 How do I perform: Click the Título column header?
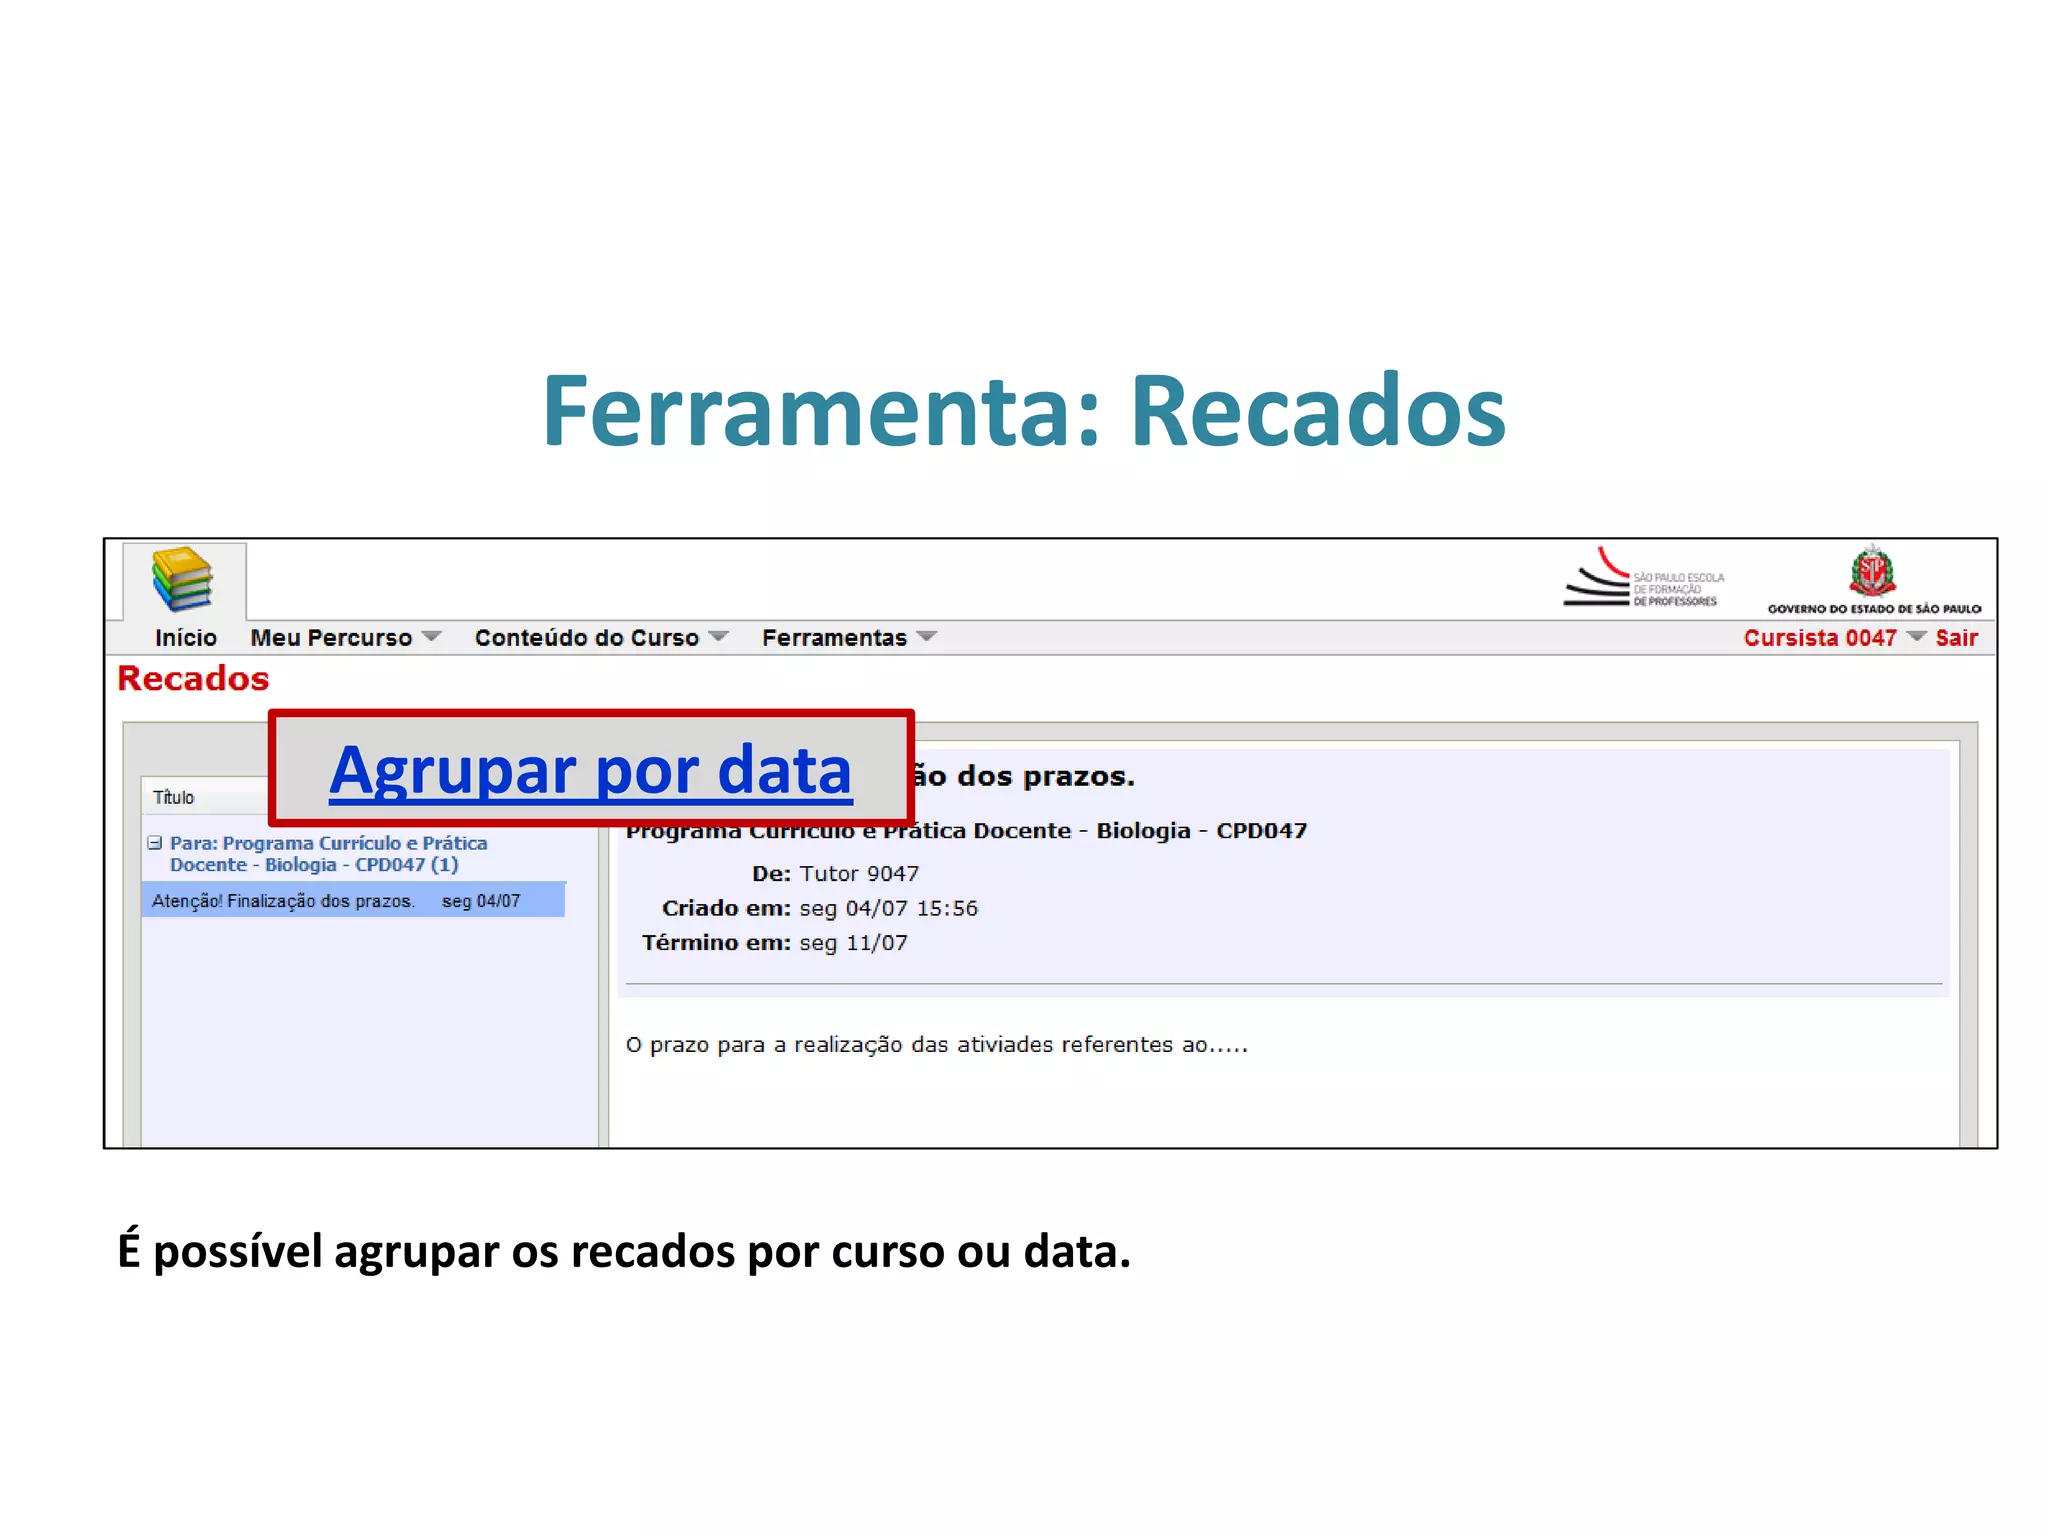pos(173,797)
